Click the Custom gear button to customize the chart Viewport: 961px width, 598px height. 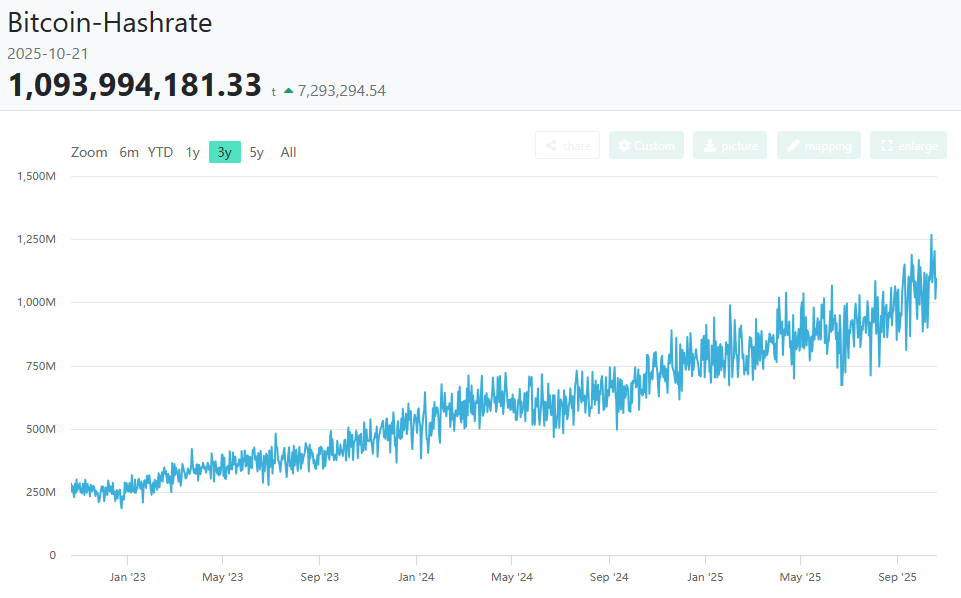[x=646, y=145]
